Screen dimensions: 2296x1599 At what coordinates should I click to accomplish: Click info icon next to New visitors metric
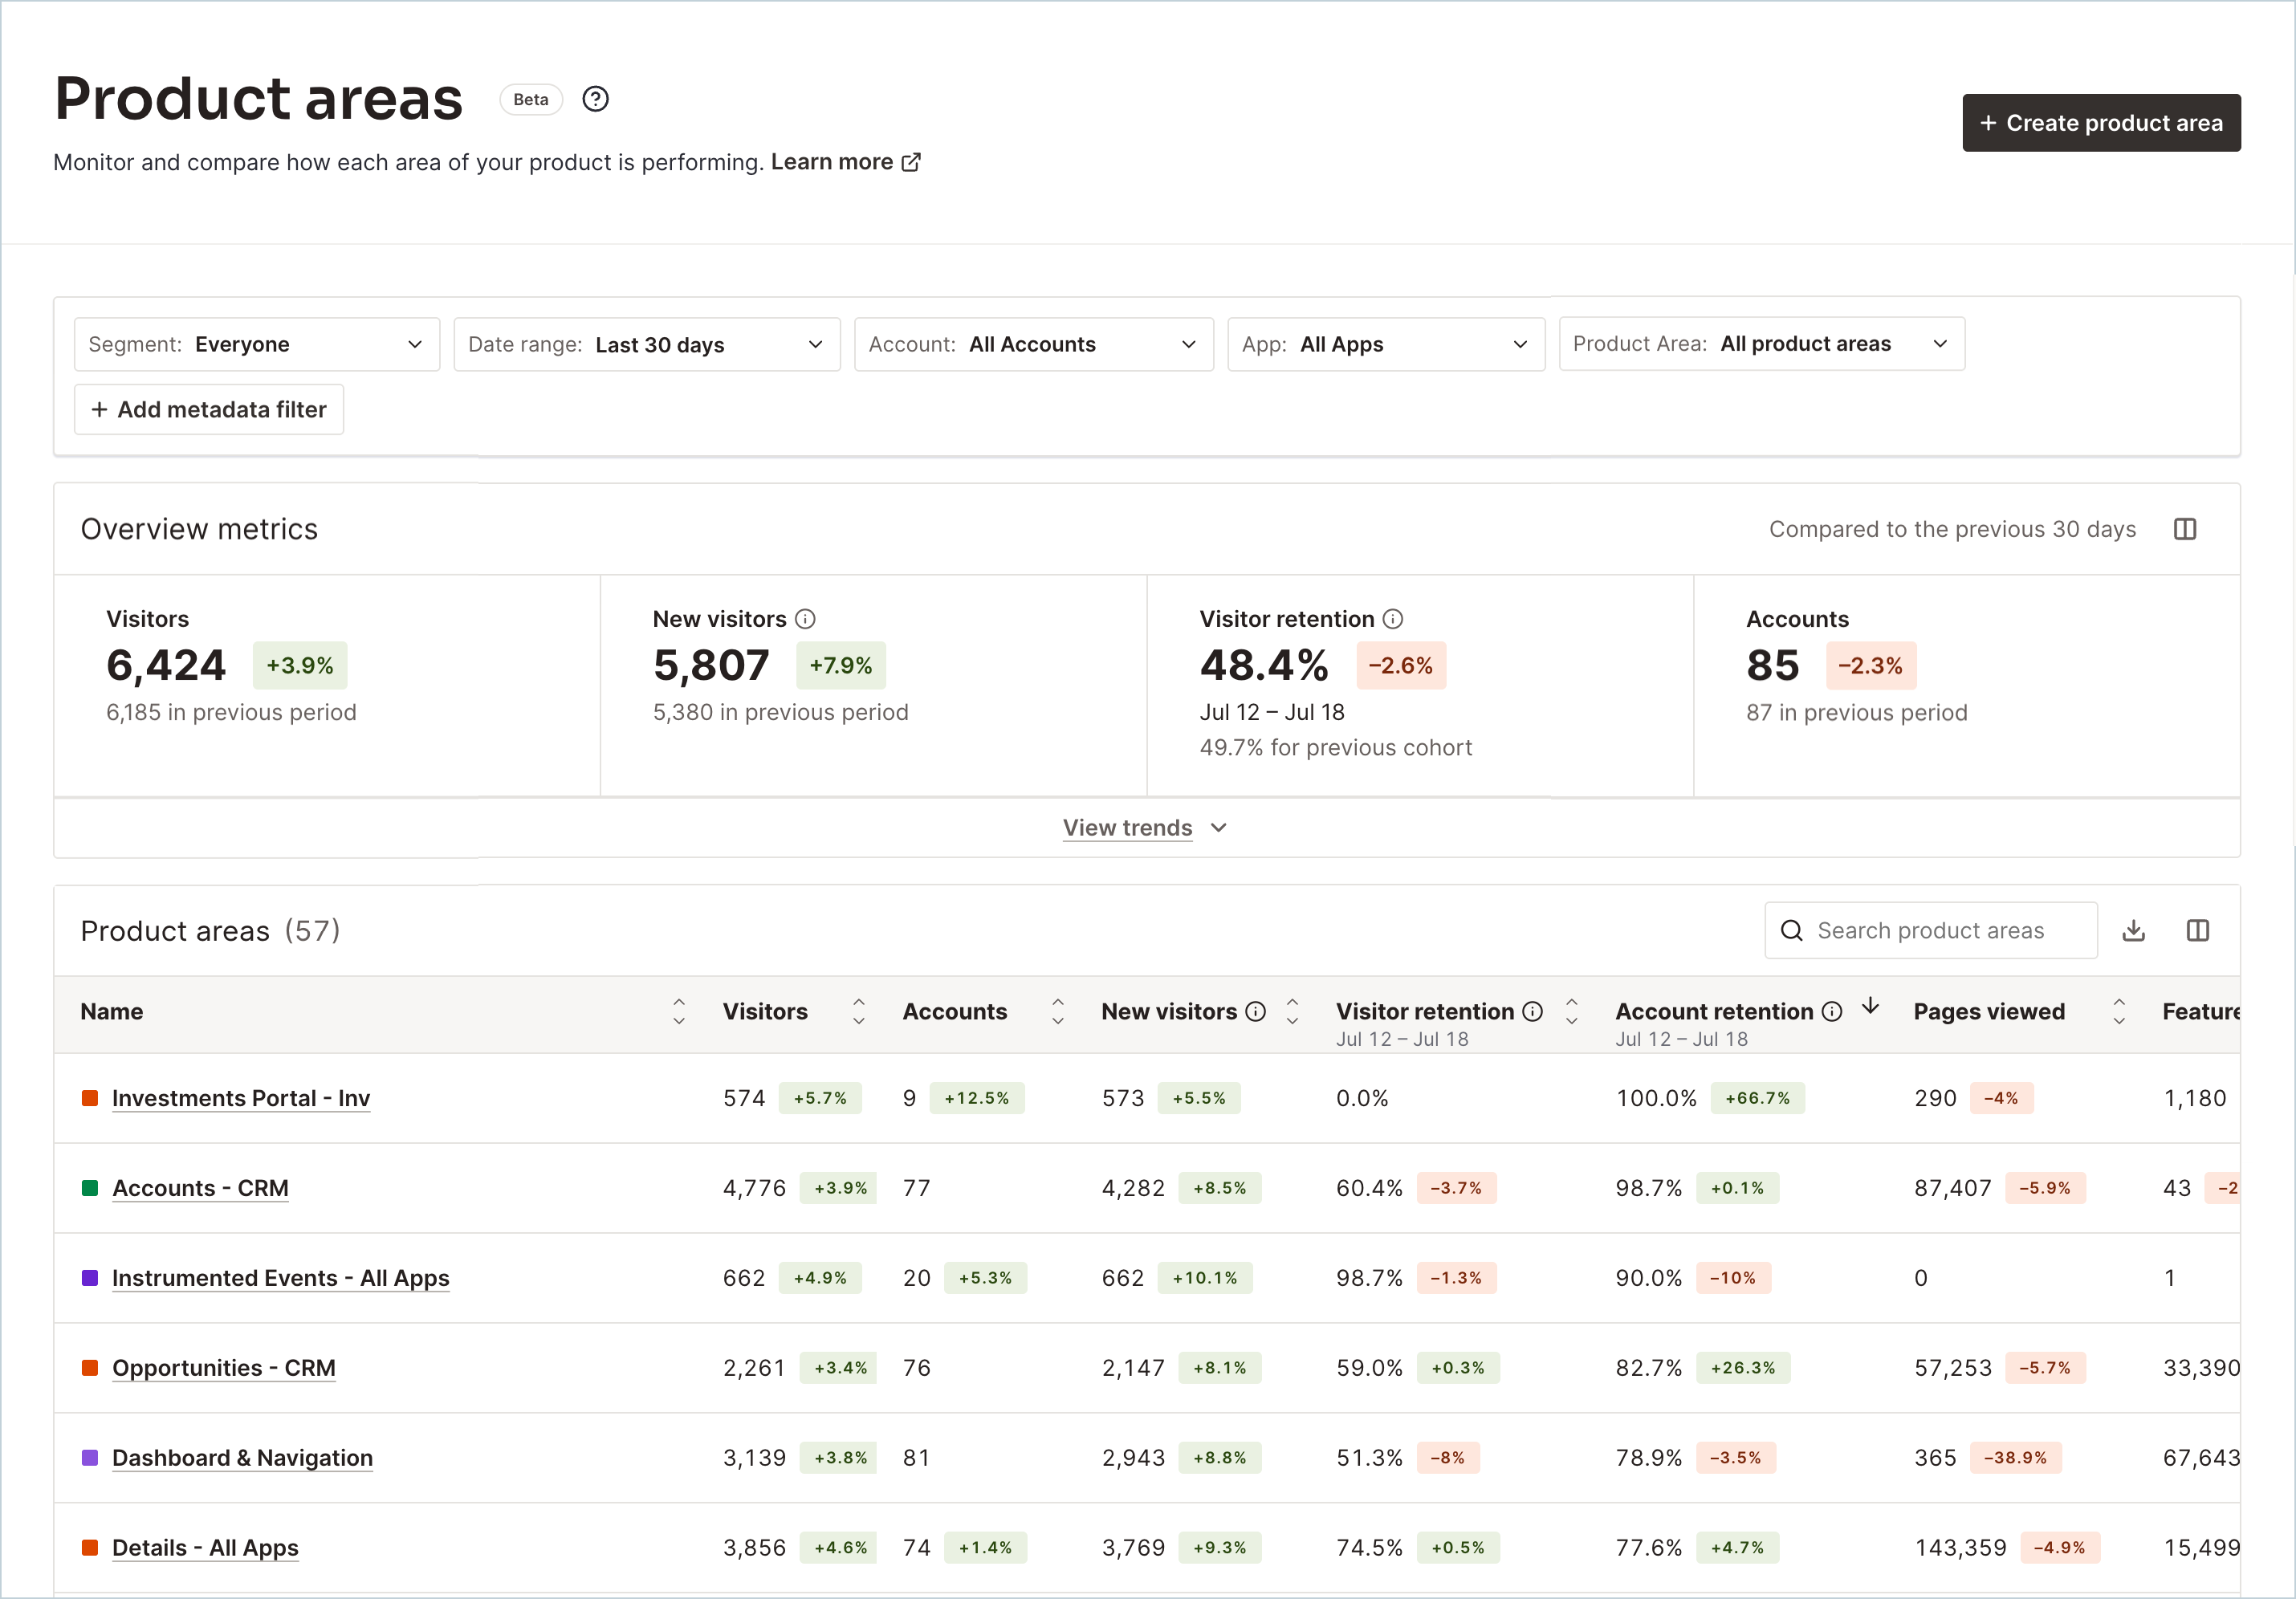click(805, 619)
